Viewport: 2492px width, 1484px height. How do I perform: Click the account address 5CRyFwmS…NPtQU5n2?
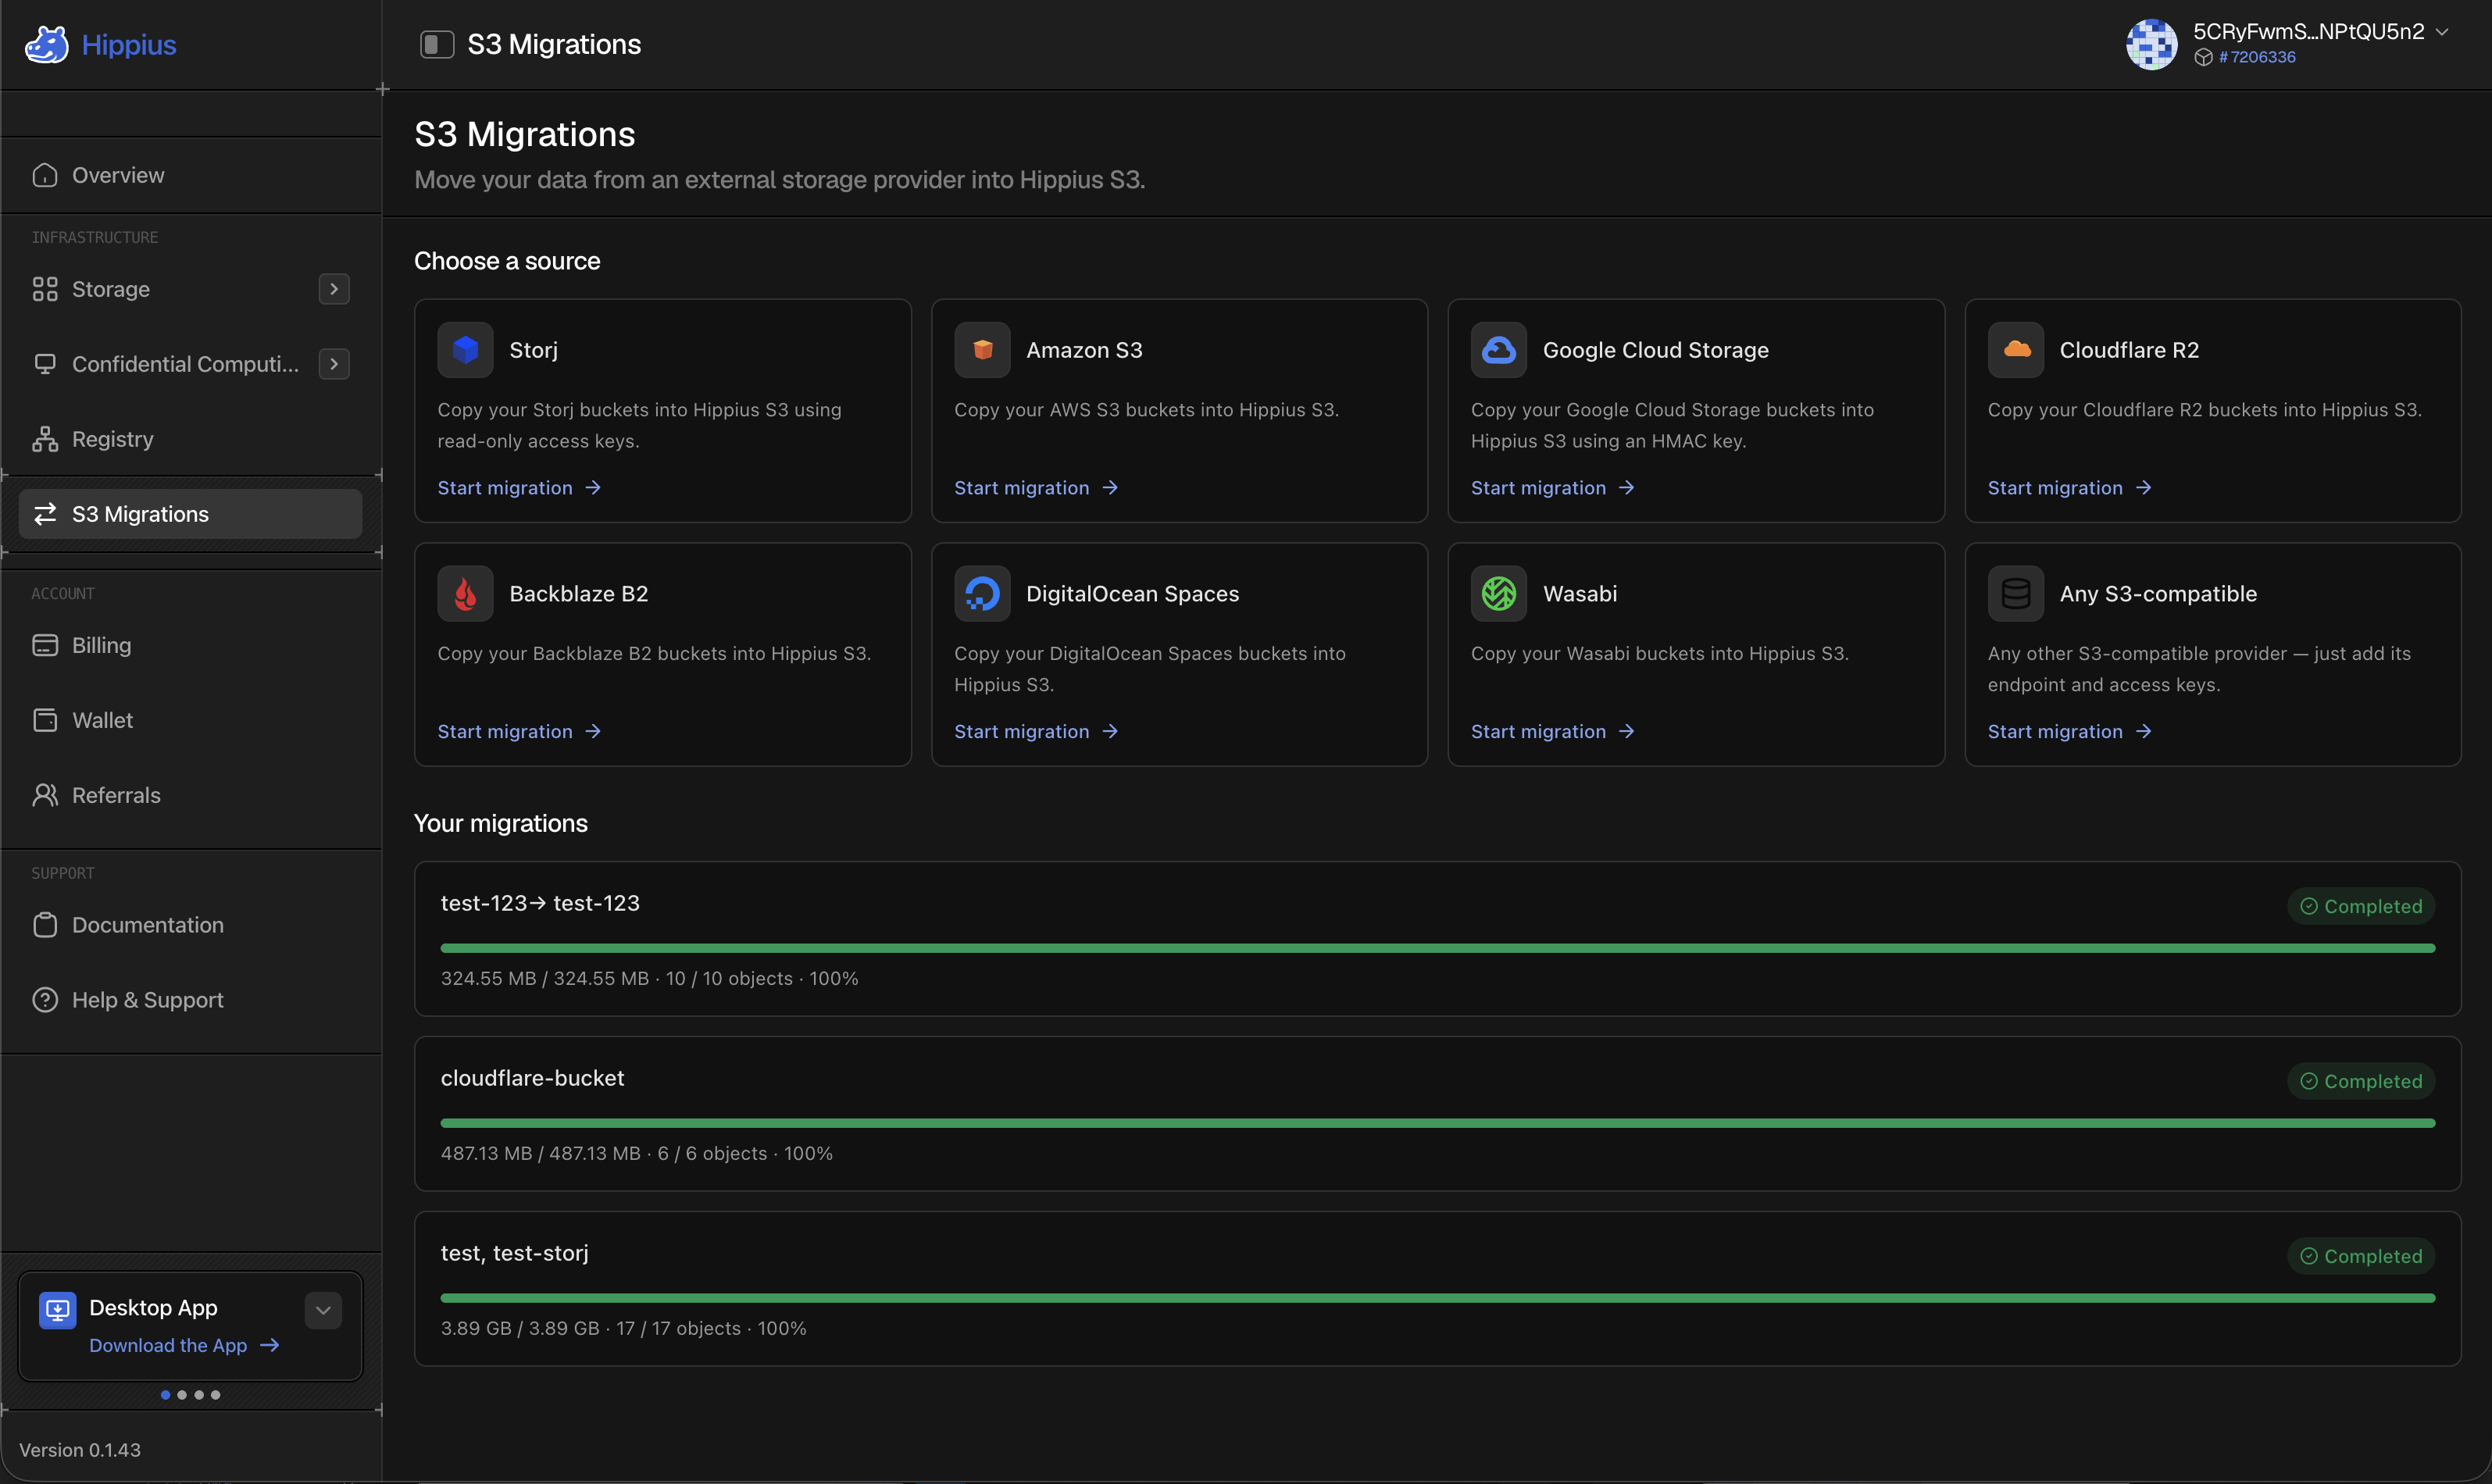click(2308, 31)
